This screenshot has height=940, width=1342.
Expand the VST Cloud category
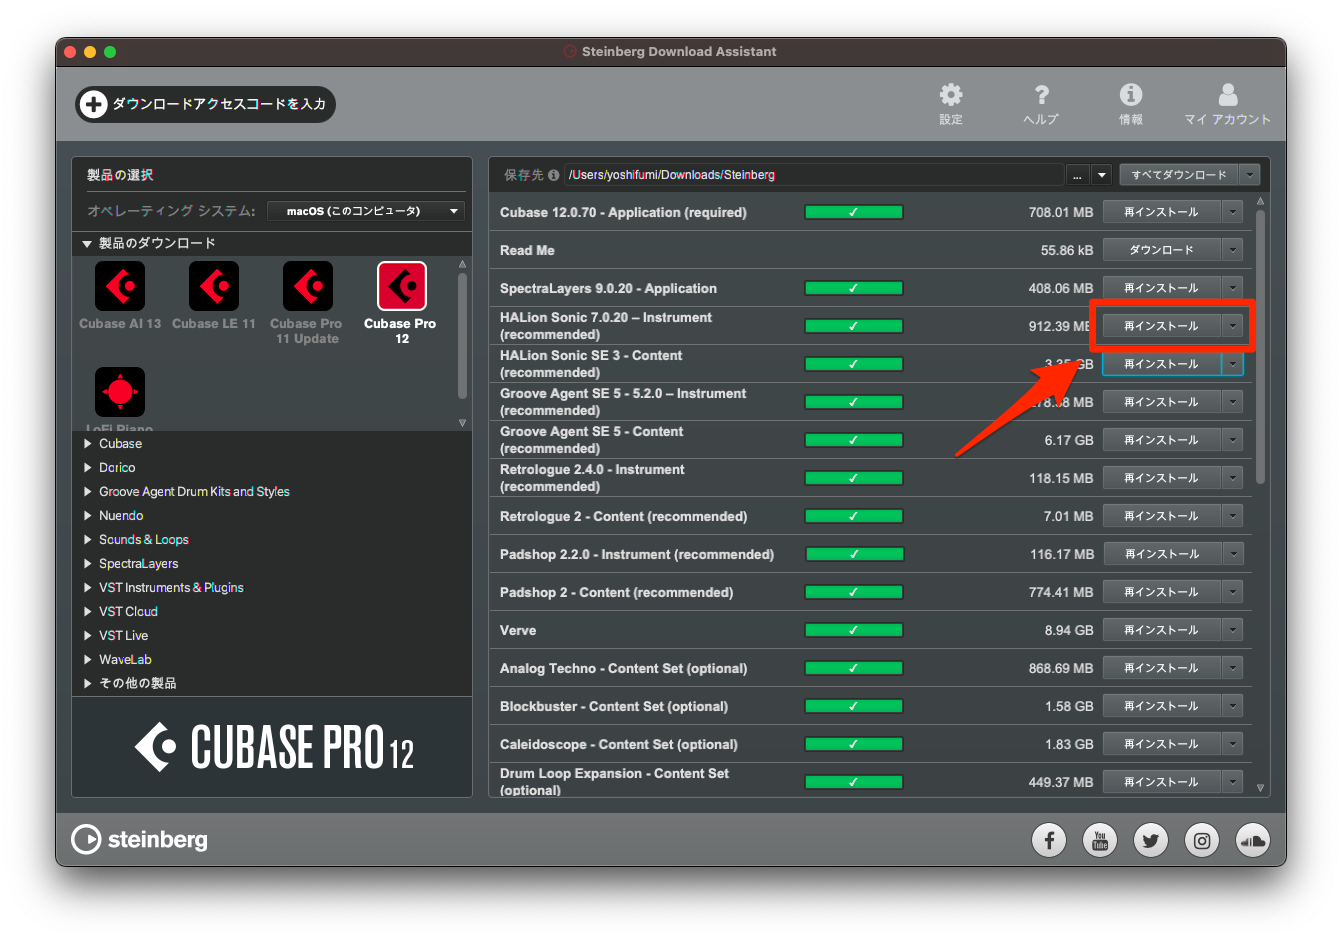tap(88, 612)
